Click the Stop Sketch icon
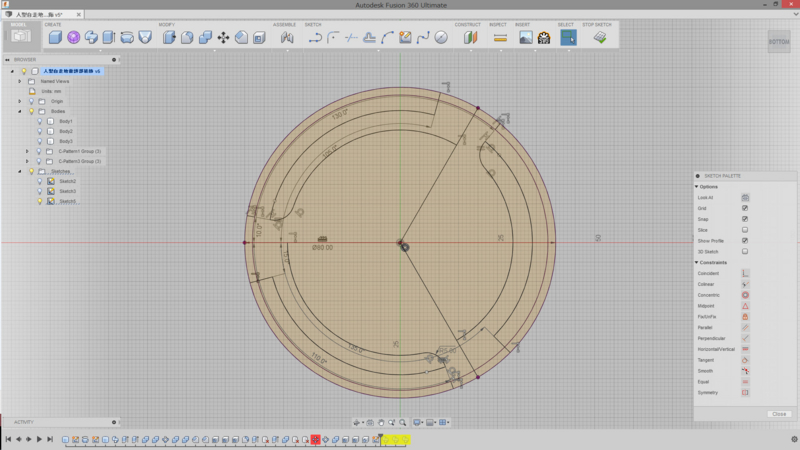Screen dimensions: 800x450 pos(600,37)
